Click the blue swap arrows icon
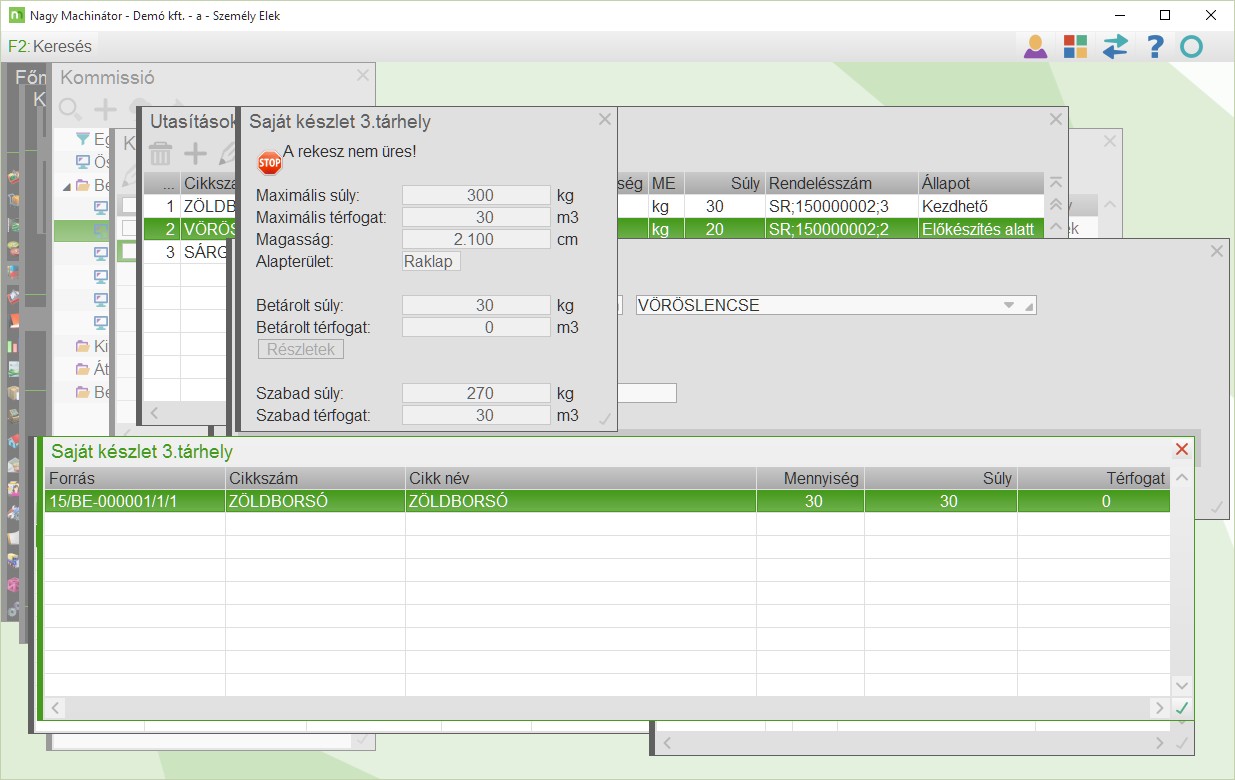1235x780 pixels. [1115, 46]
